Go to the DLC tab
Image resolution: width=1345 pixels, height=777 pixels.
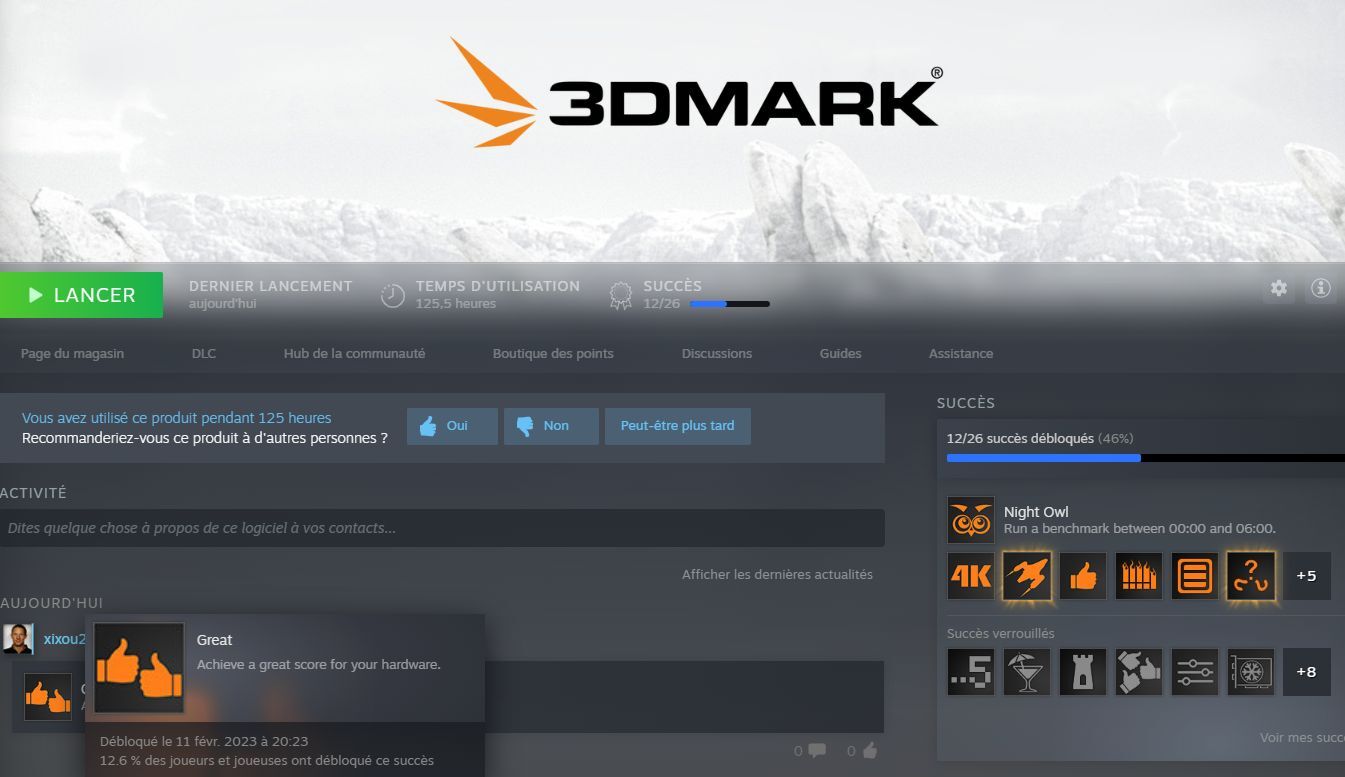204,353
